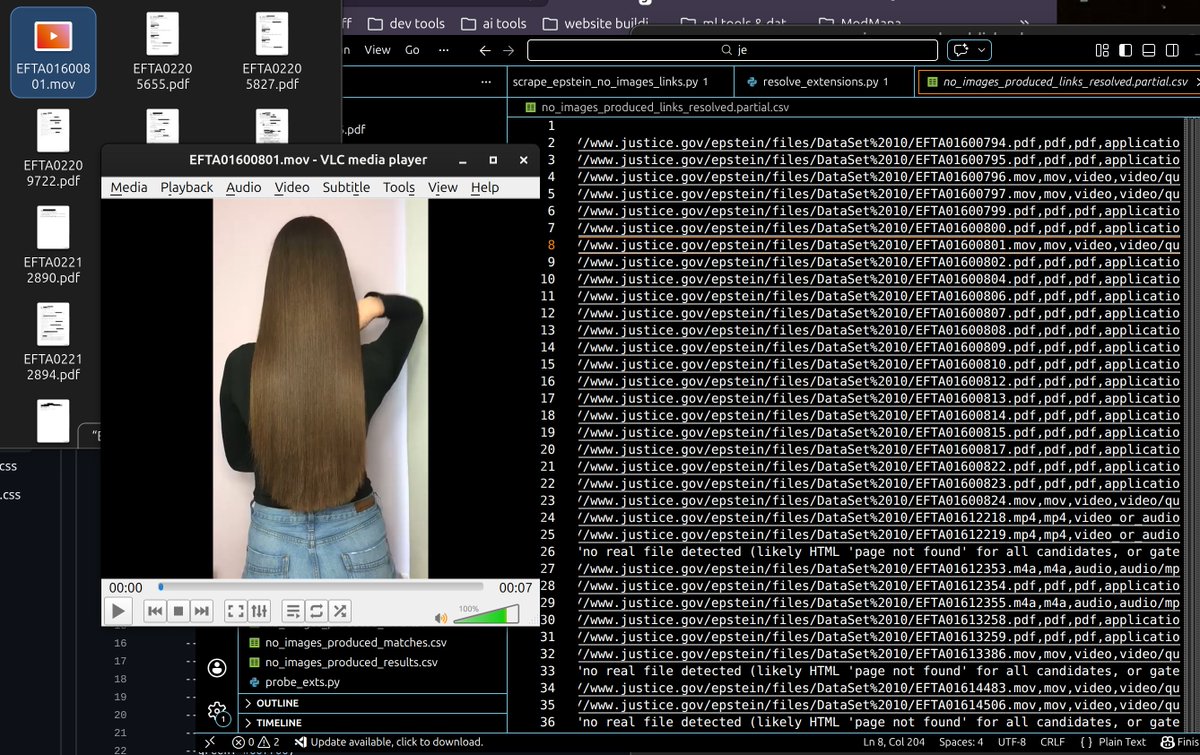Change indentation via Spaces: 4
The width and height of the screenshot is (1200, 755).
[x=961, y=743]
